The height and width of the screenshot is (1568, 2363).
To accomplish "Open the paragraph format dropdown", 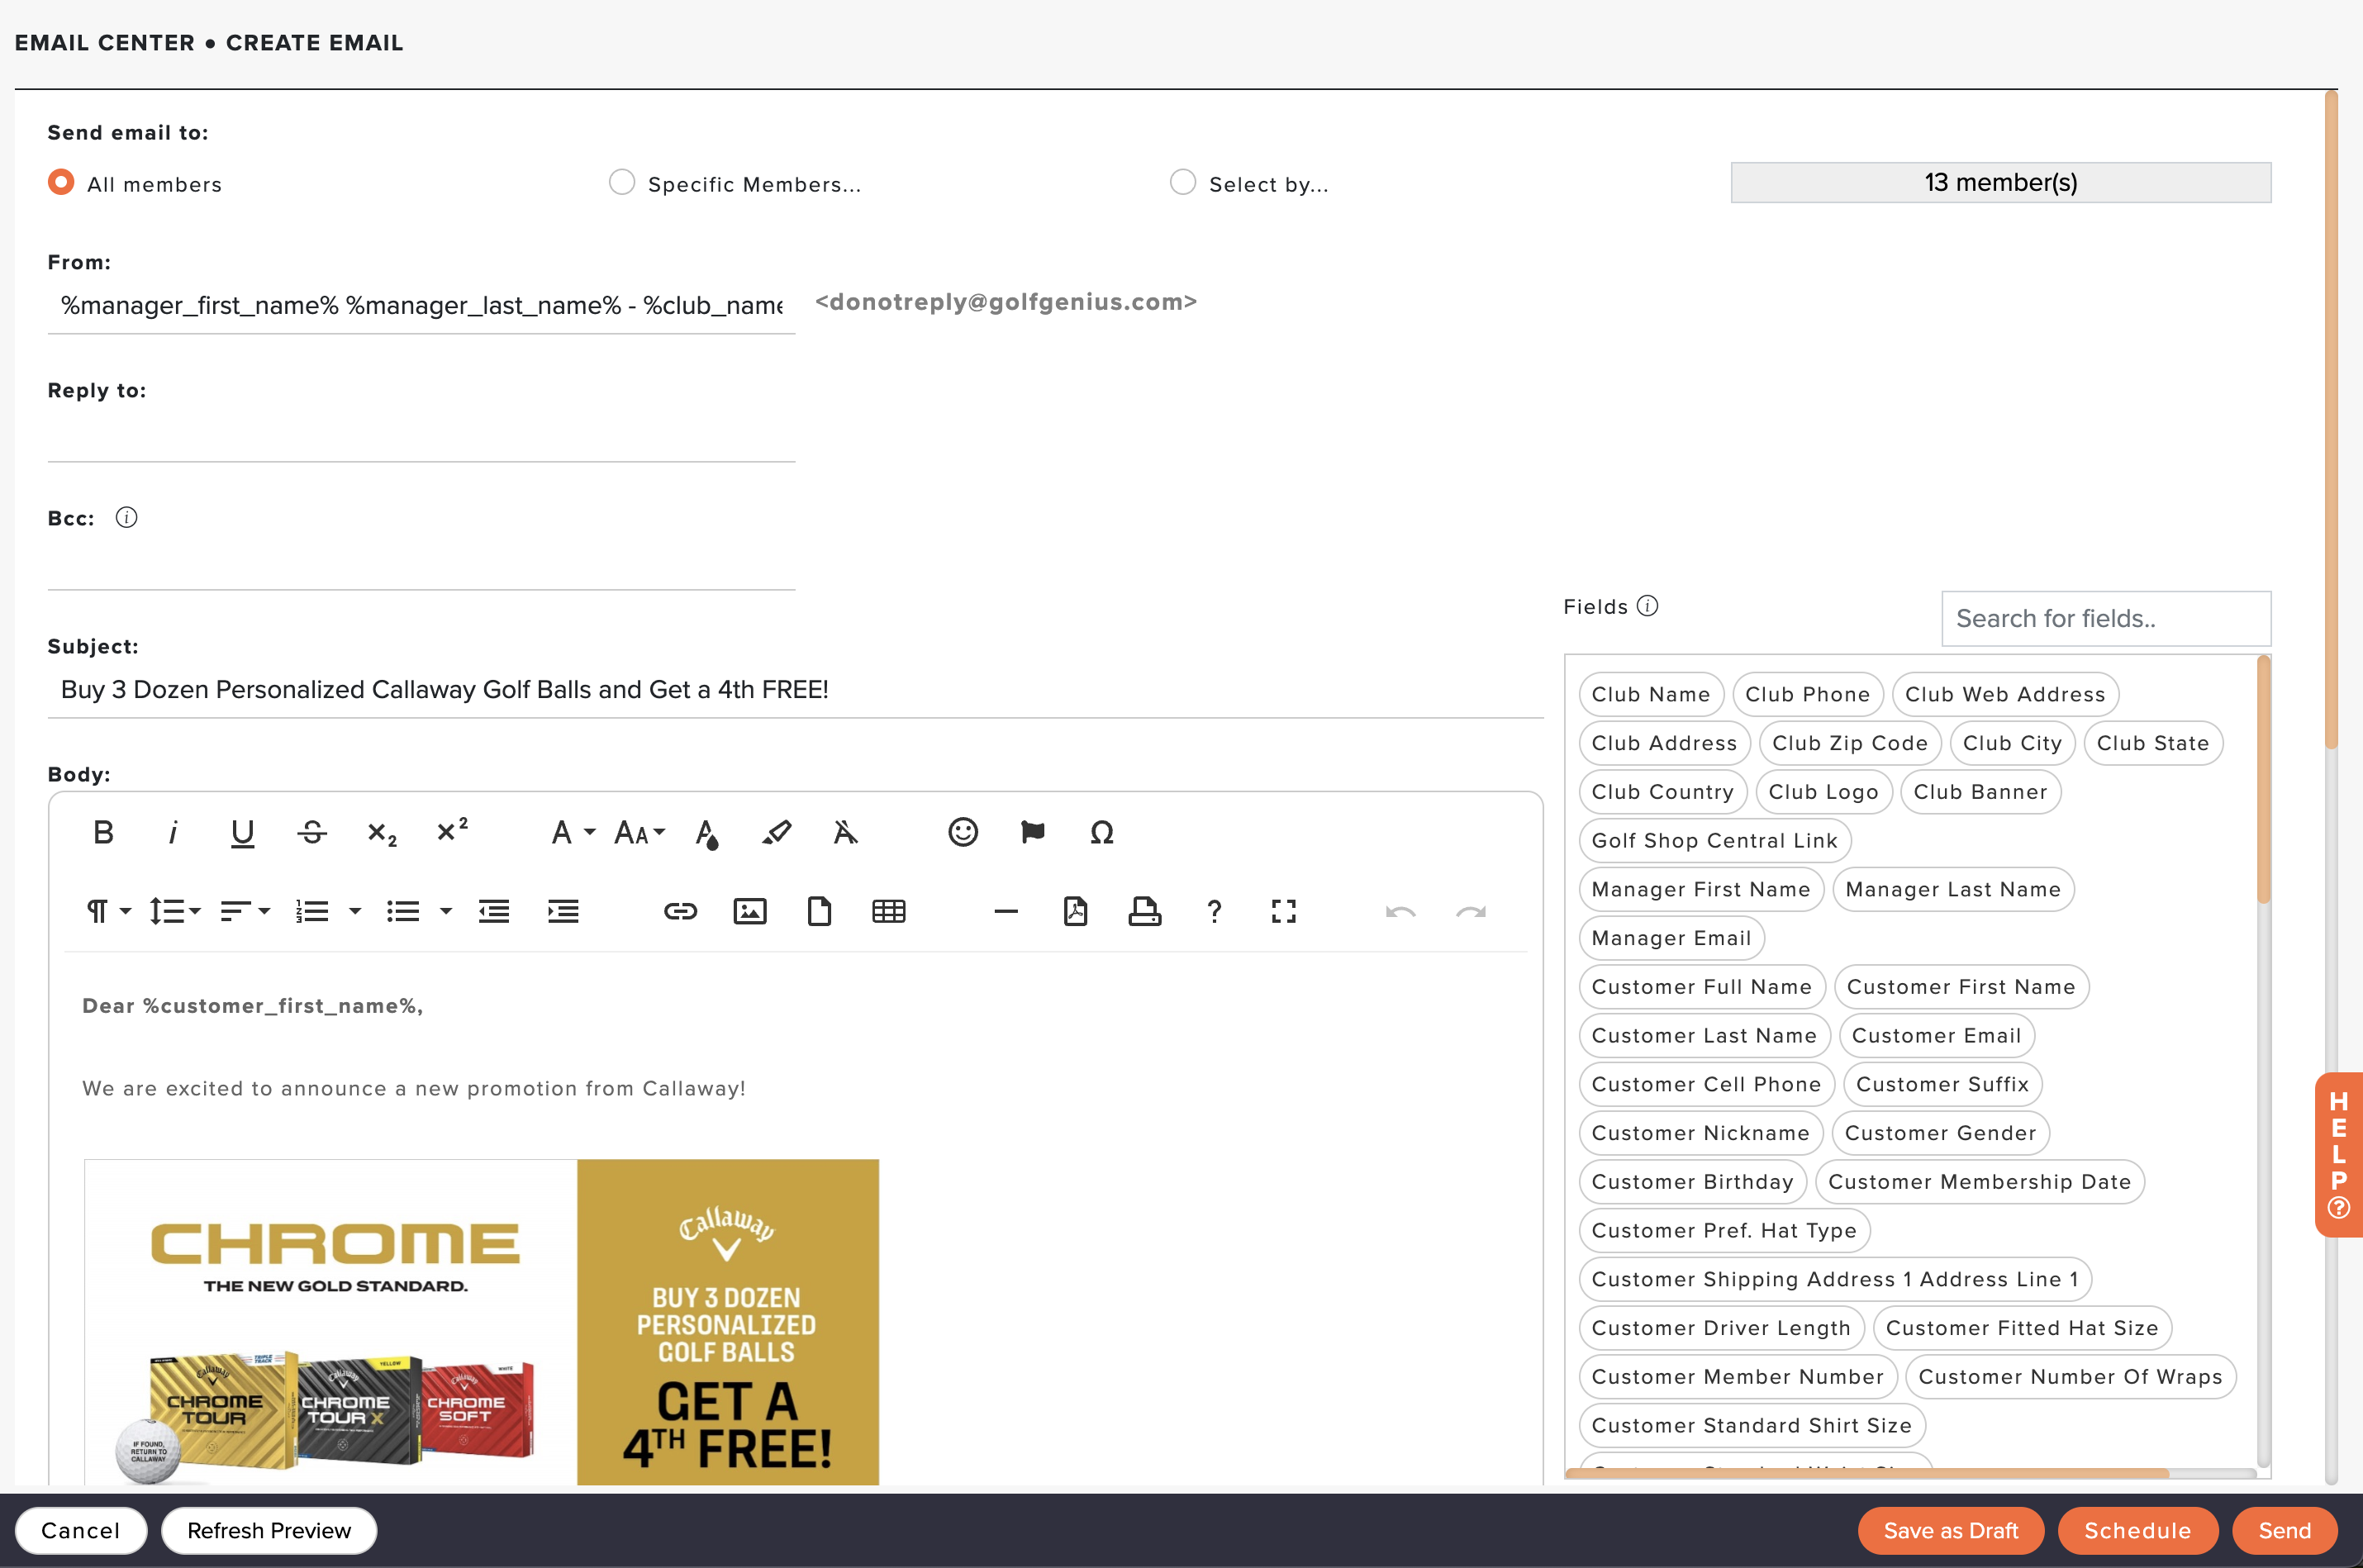I will 109,911.
